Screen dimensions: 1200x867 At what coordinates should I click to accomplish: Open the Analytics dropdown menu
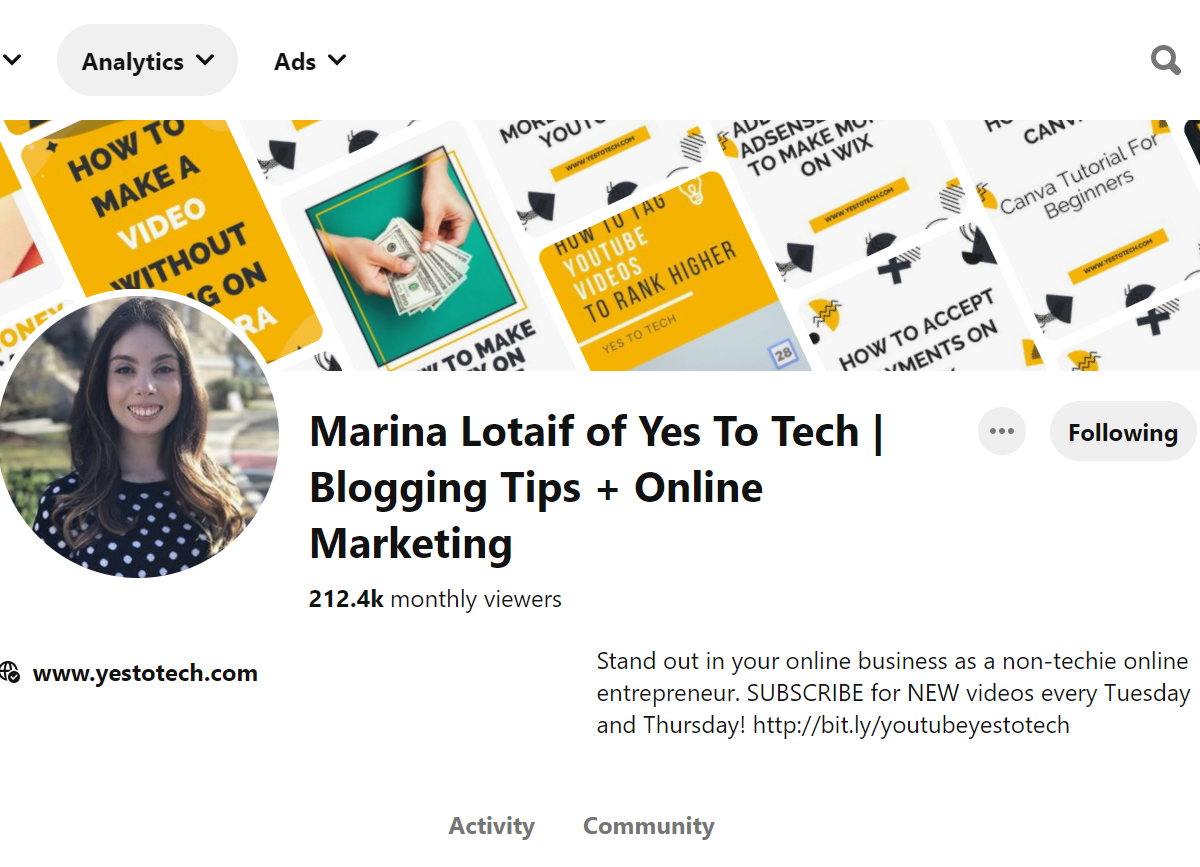tap(147, 61)
